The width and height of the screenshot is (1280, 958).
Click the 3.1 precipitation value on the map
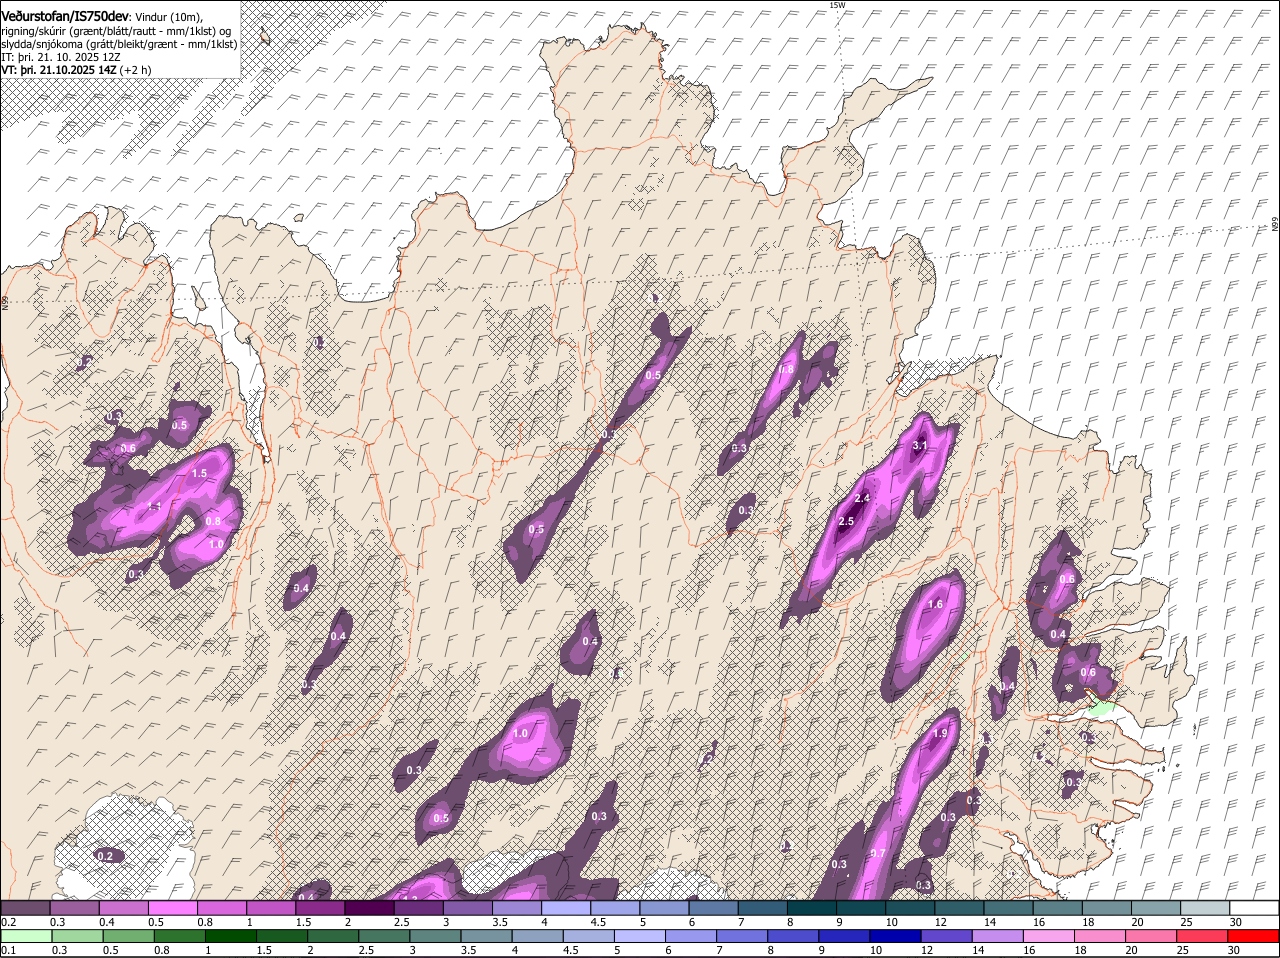pos(921,446)
